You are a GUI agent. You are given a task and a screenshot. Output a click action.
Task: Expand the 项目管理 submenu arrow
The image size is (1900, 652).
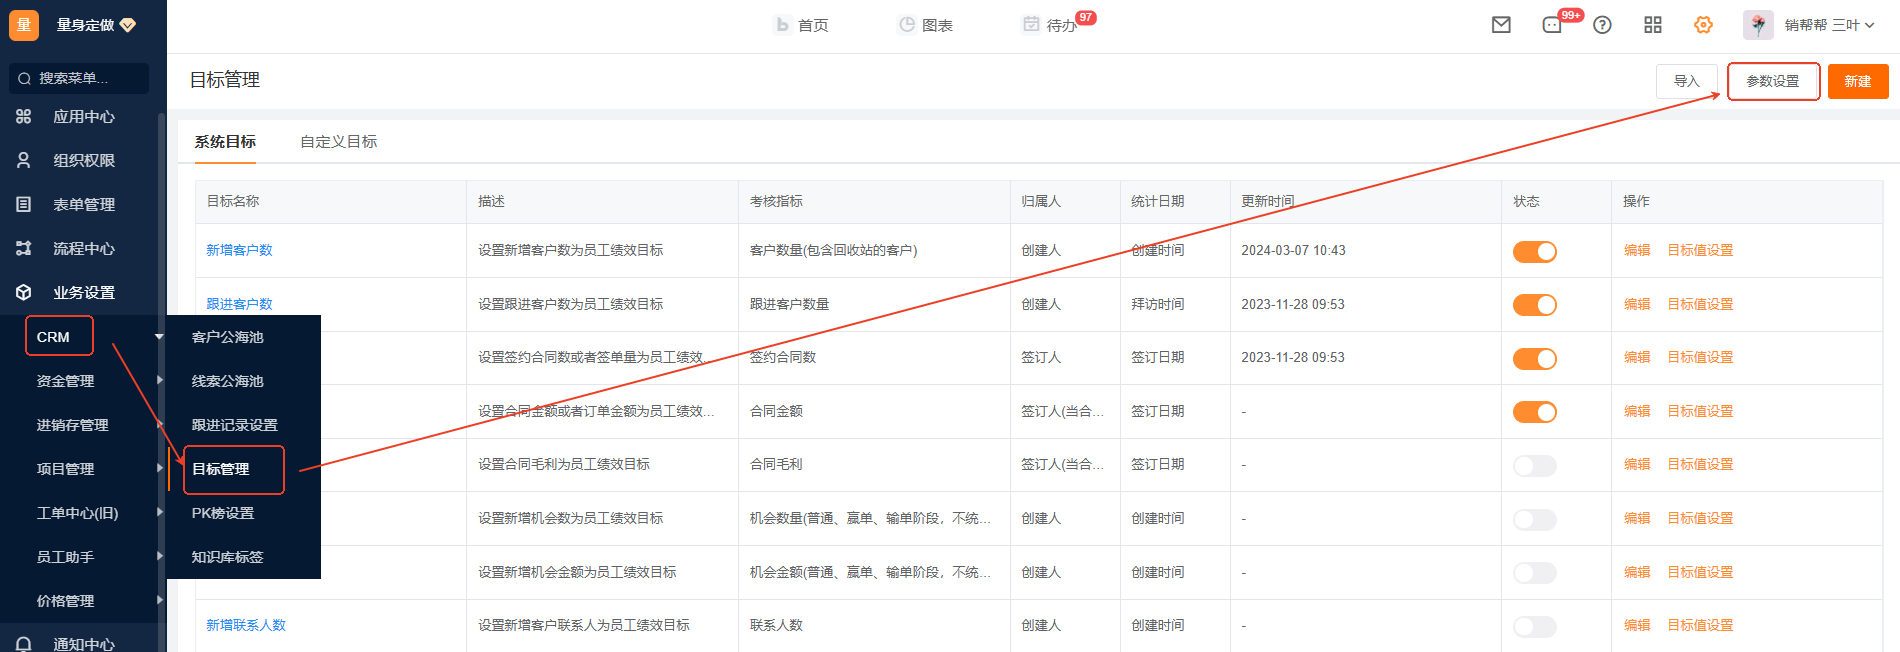pos(159,468)
